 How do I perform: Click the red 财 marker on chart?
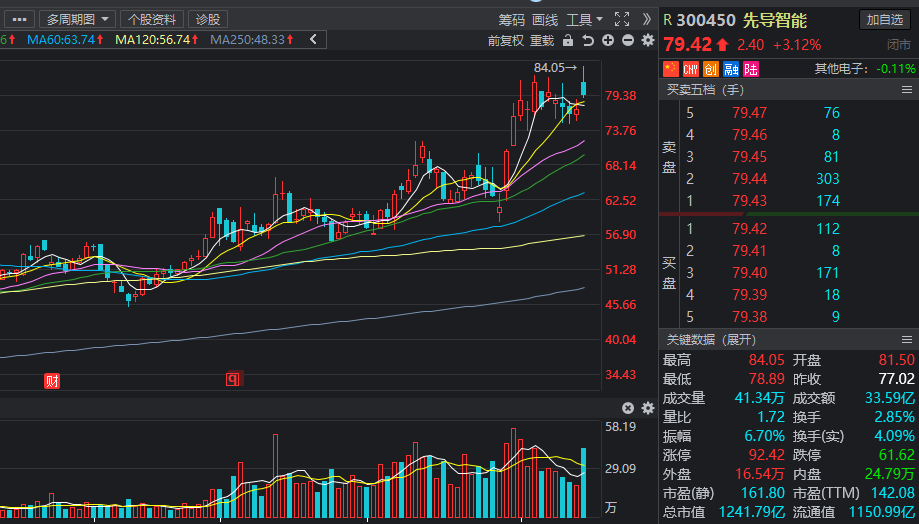pyautogui.click(x=52, y=381)
